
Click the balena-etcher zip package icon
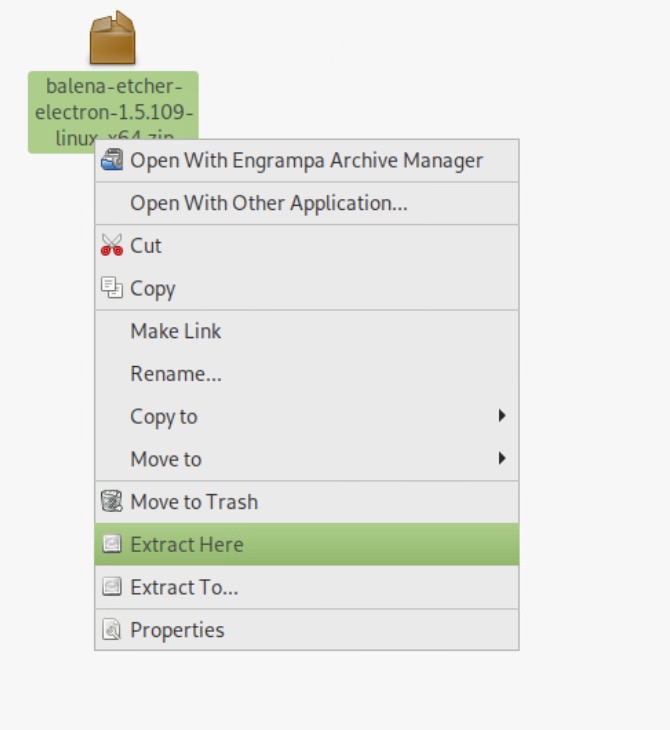(x=112, y=39)
